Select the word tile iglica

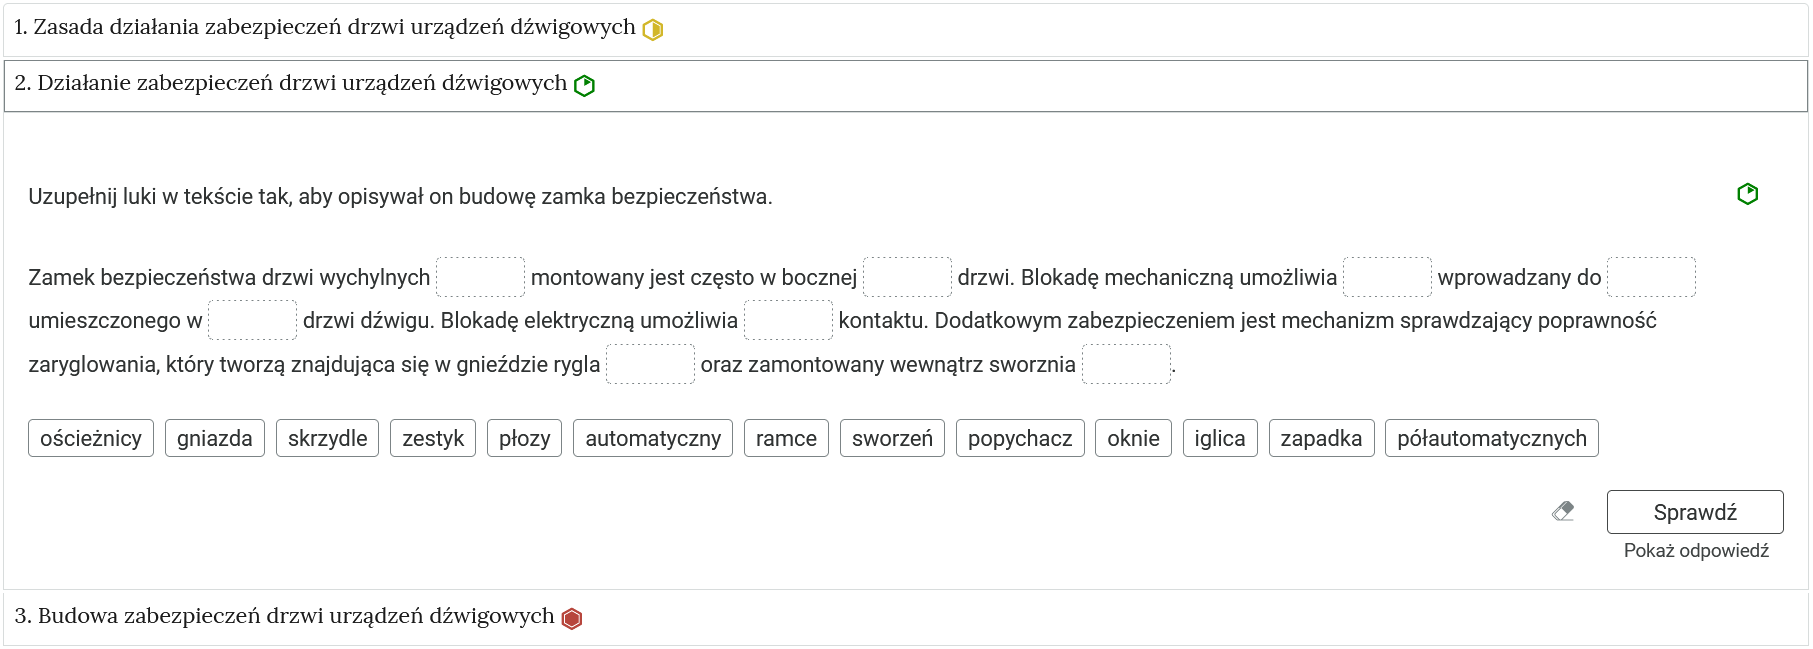[x=1219, y=437]
